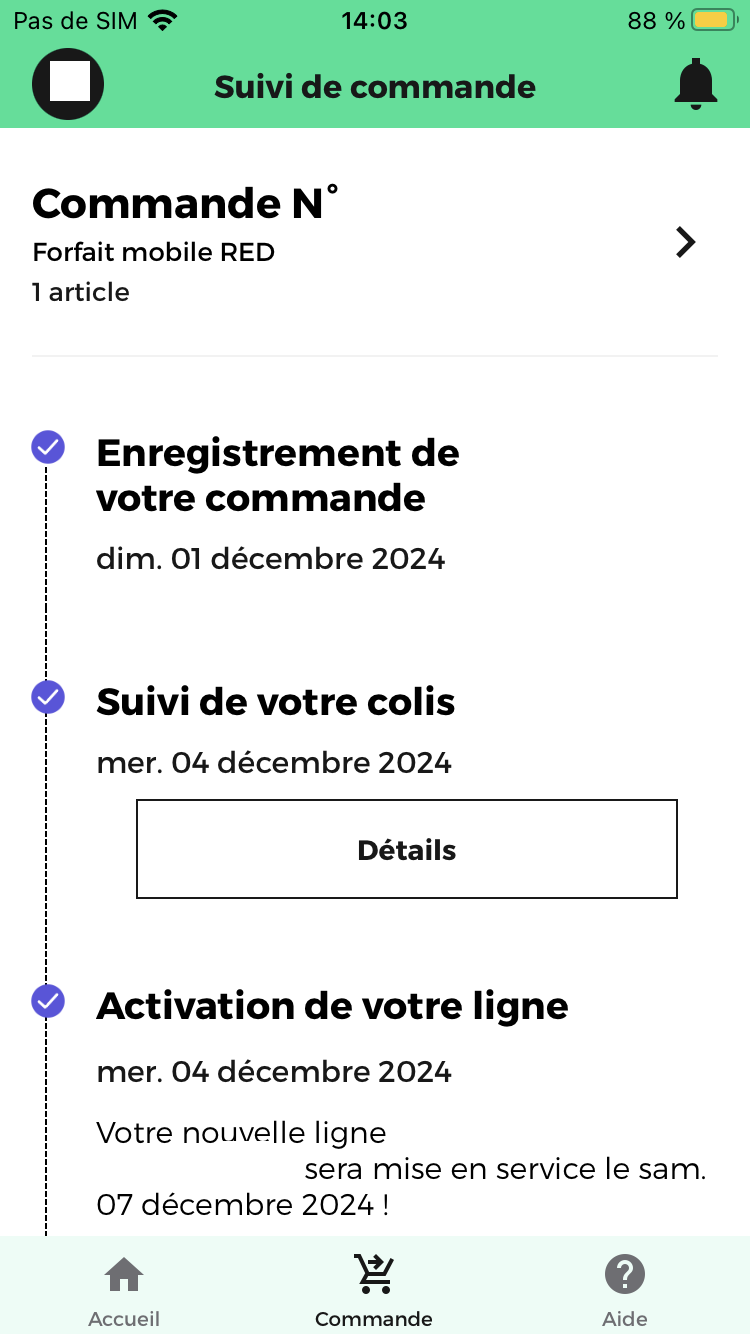Tap the Forfait mobile RED label
This screenshot has height=1334, width=750.
(x=154, y=252)
